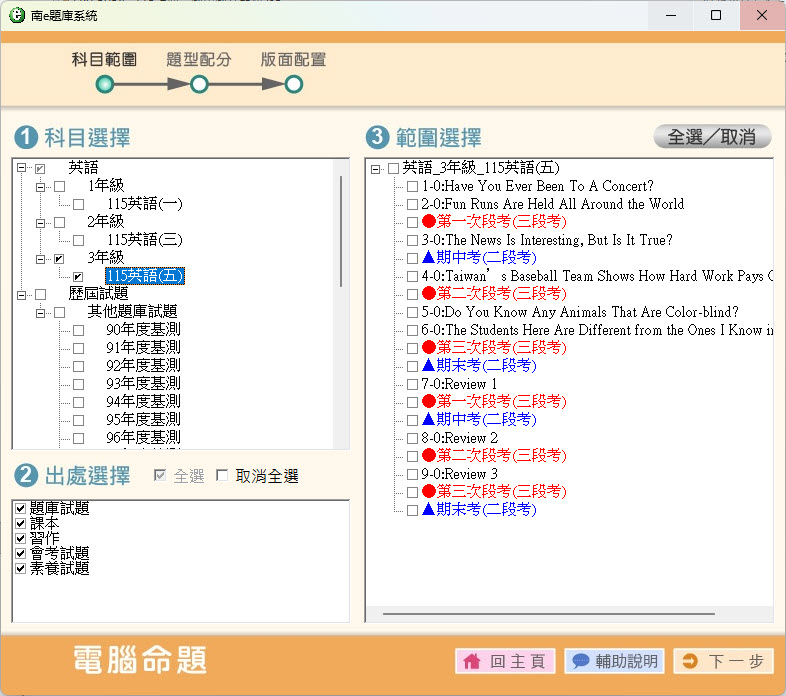Collapse the 2年級 tree node
This screenshot has height=696, width=786.
(40, 223)
